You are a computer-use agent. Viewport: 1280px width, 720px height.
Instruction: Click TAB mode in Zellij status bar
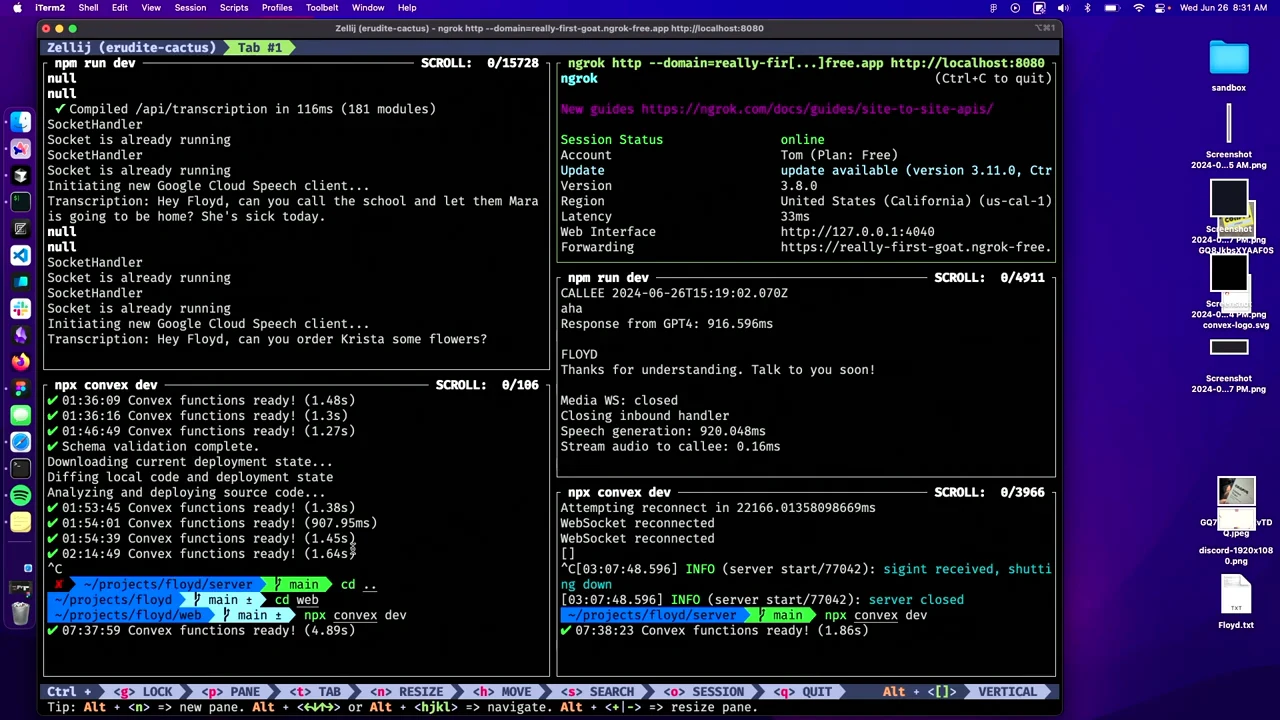click(x=315, y=692)
